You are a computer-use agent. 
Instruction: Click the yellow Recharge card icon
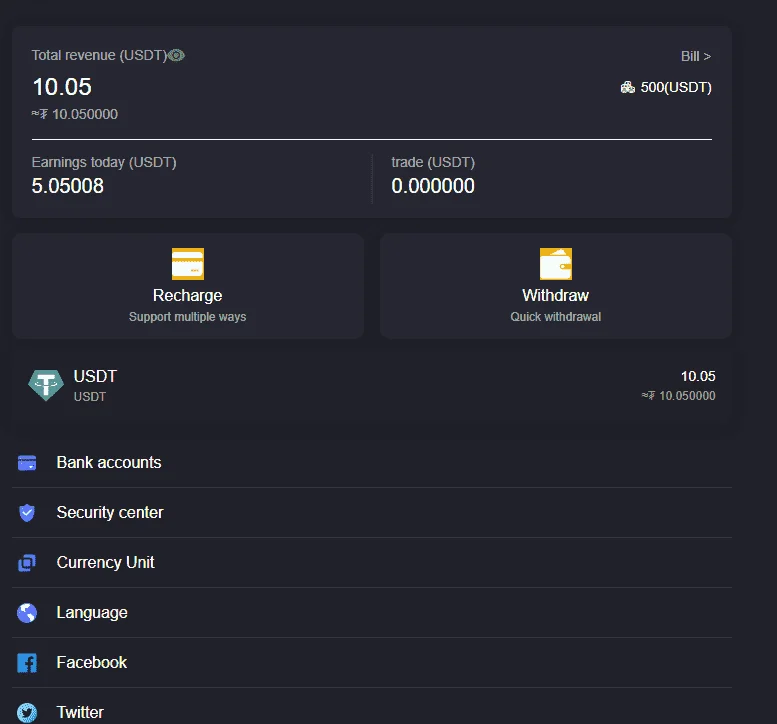(x=188, y=264)
